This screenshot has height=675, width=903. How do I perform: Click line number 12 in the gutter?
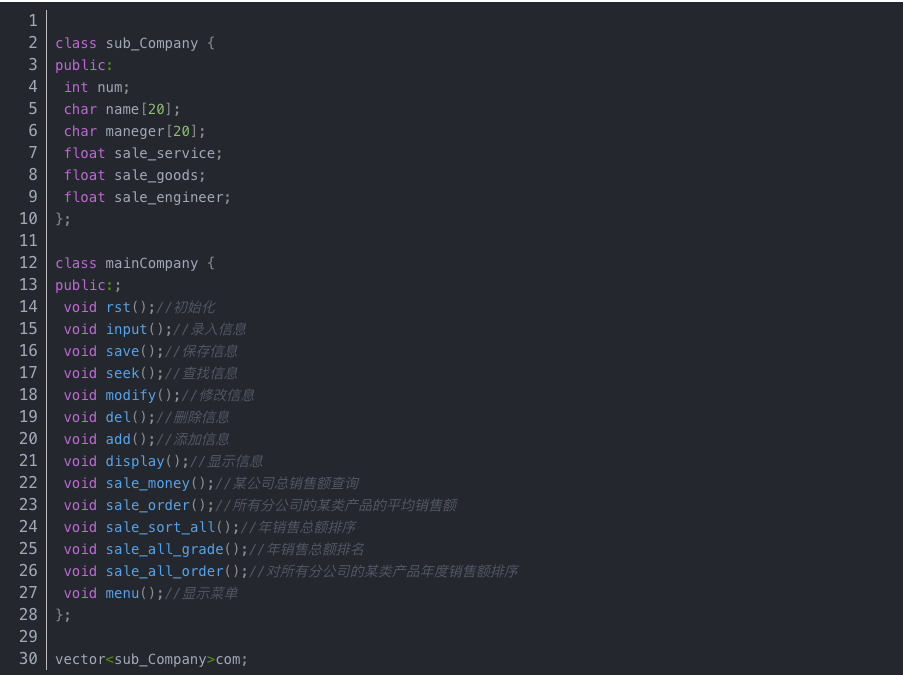point(28,263)
